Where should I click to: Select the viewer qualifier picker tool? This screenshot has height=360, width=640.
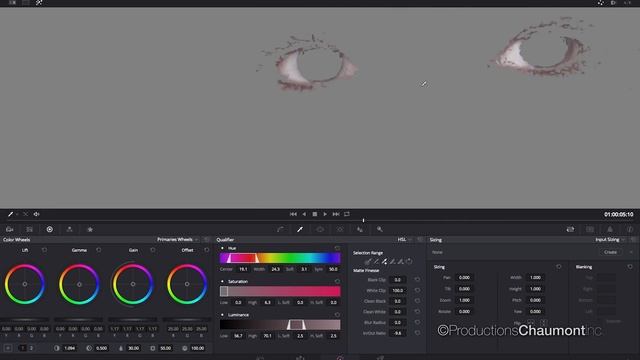coord(10,214)
